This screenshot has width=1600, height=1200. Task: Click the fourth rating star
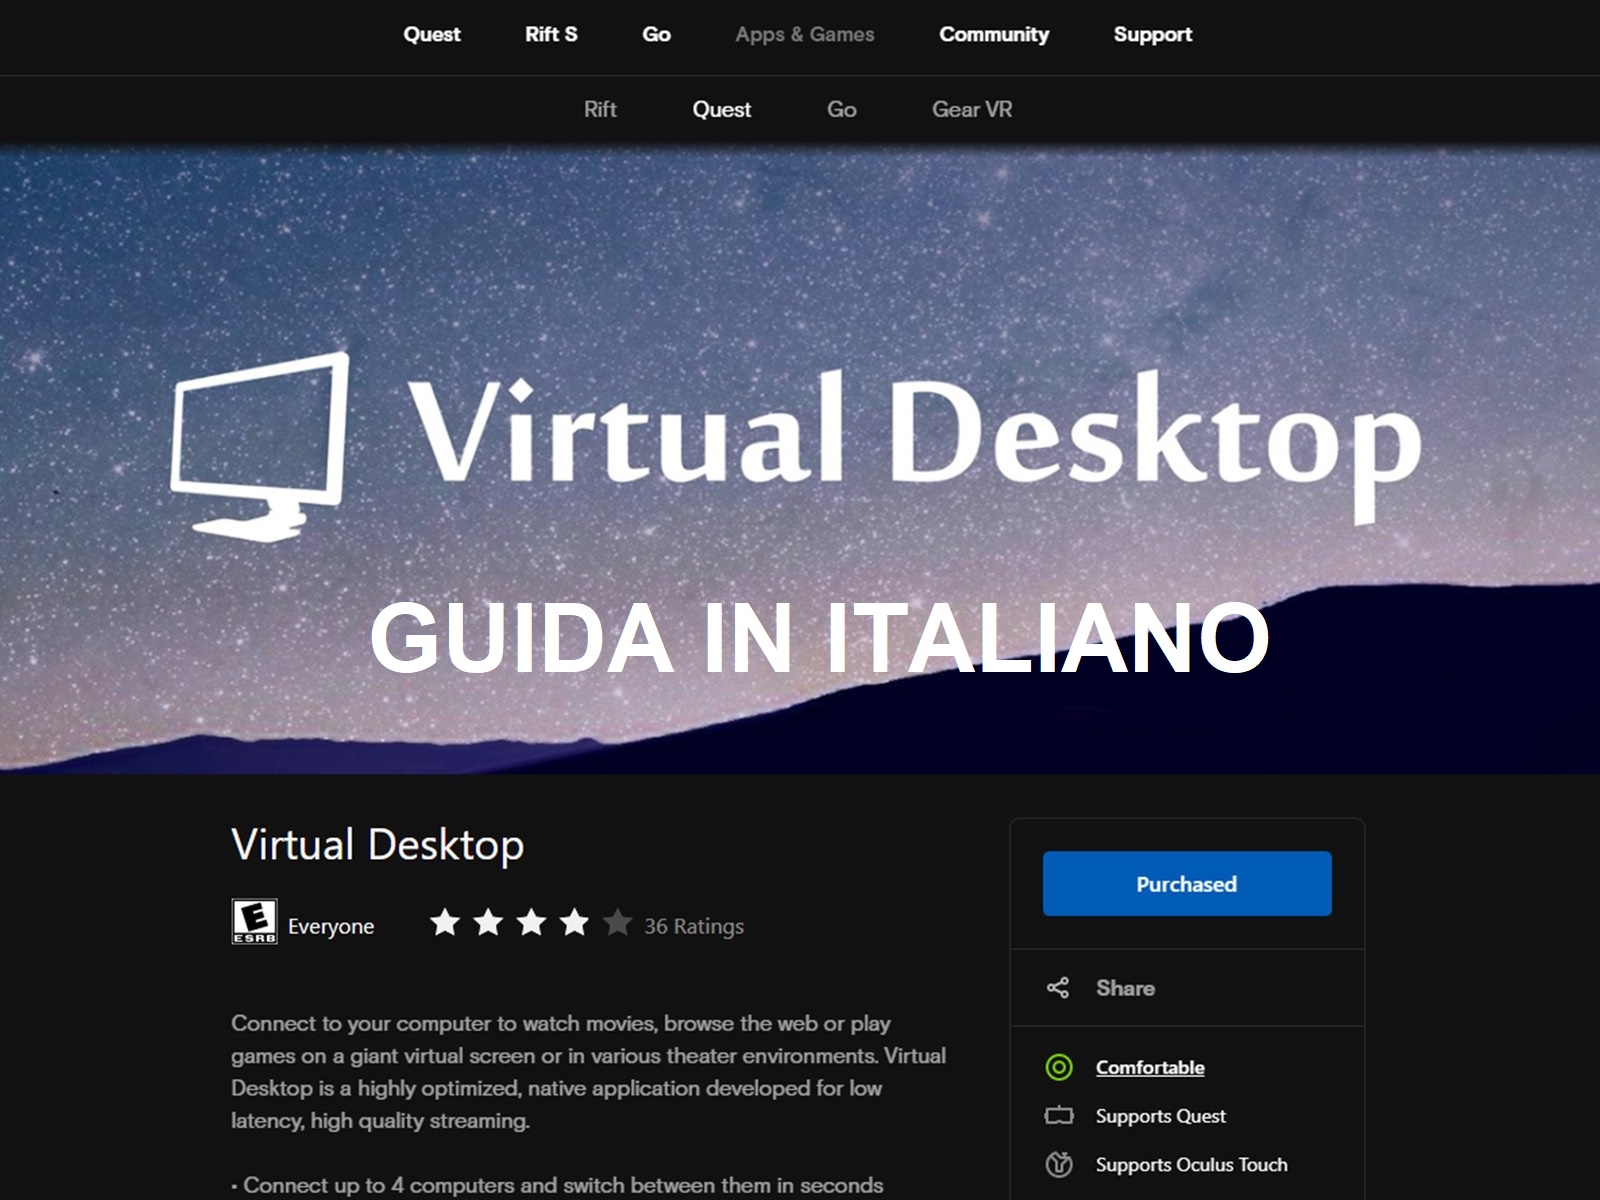(x=574, y=922)
